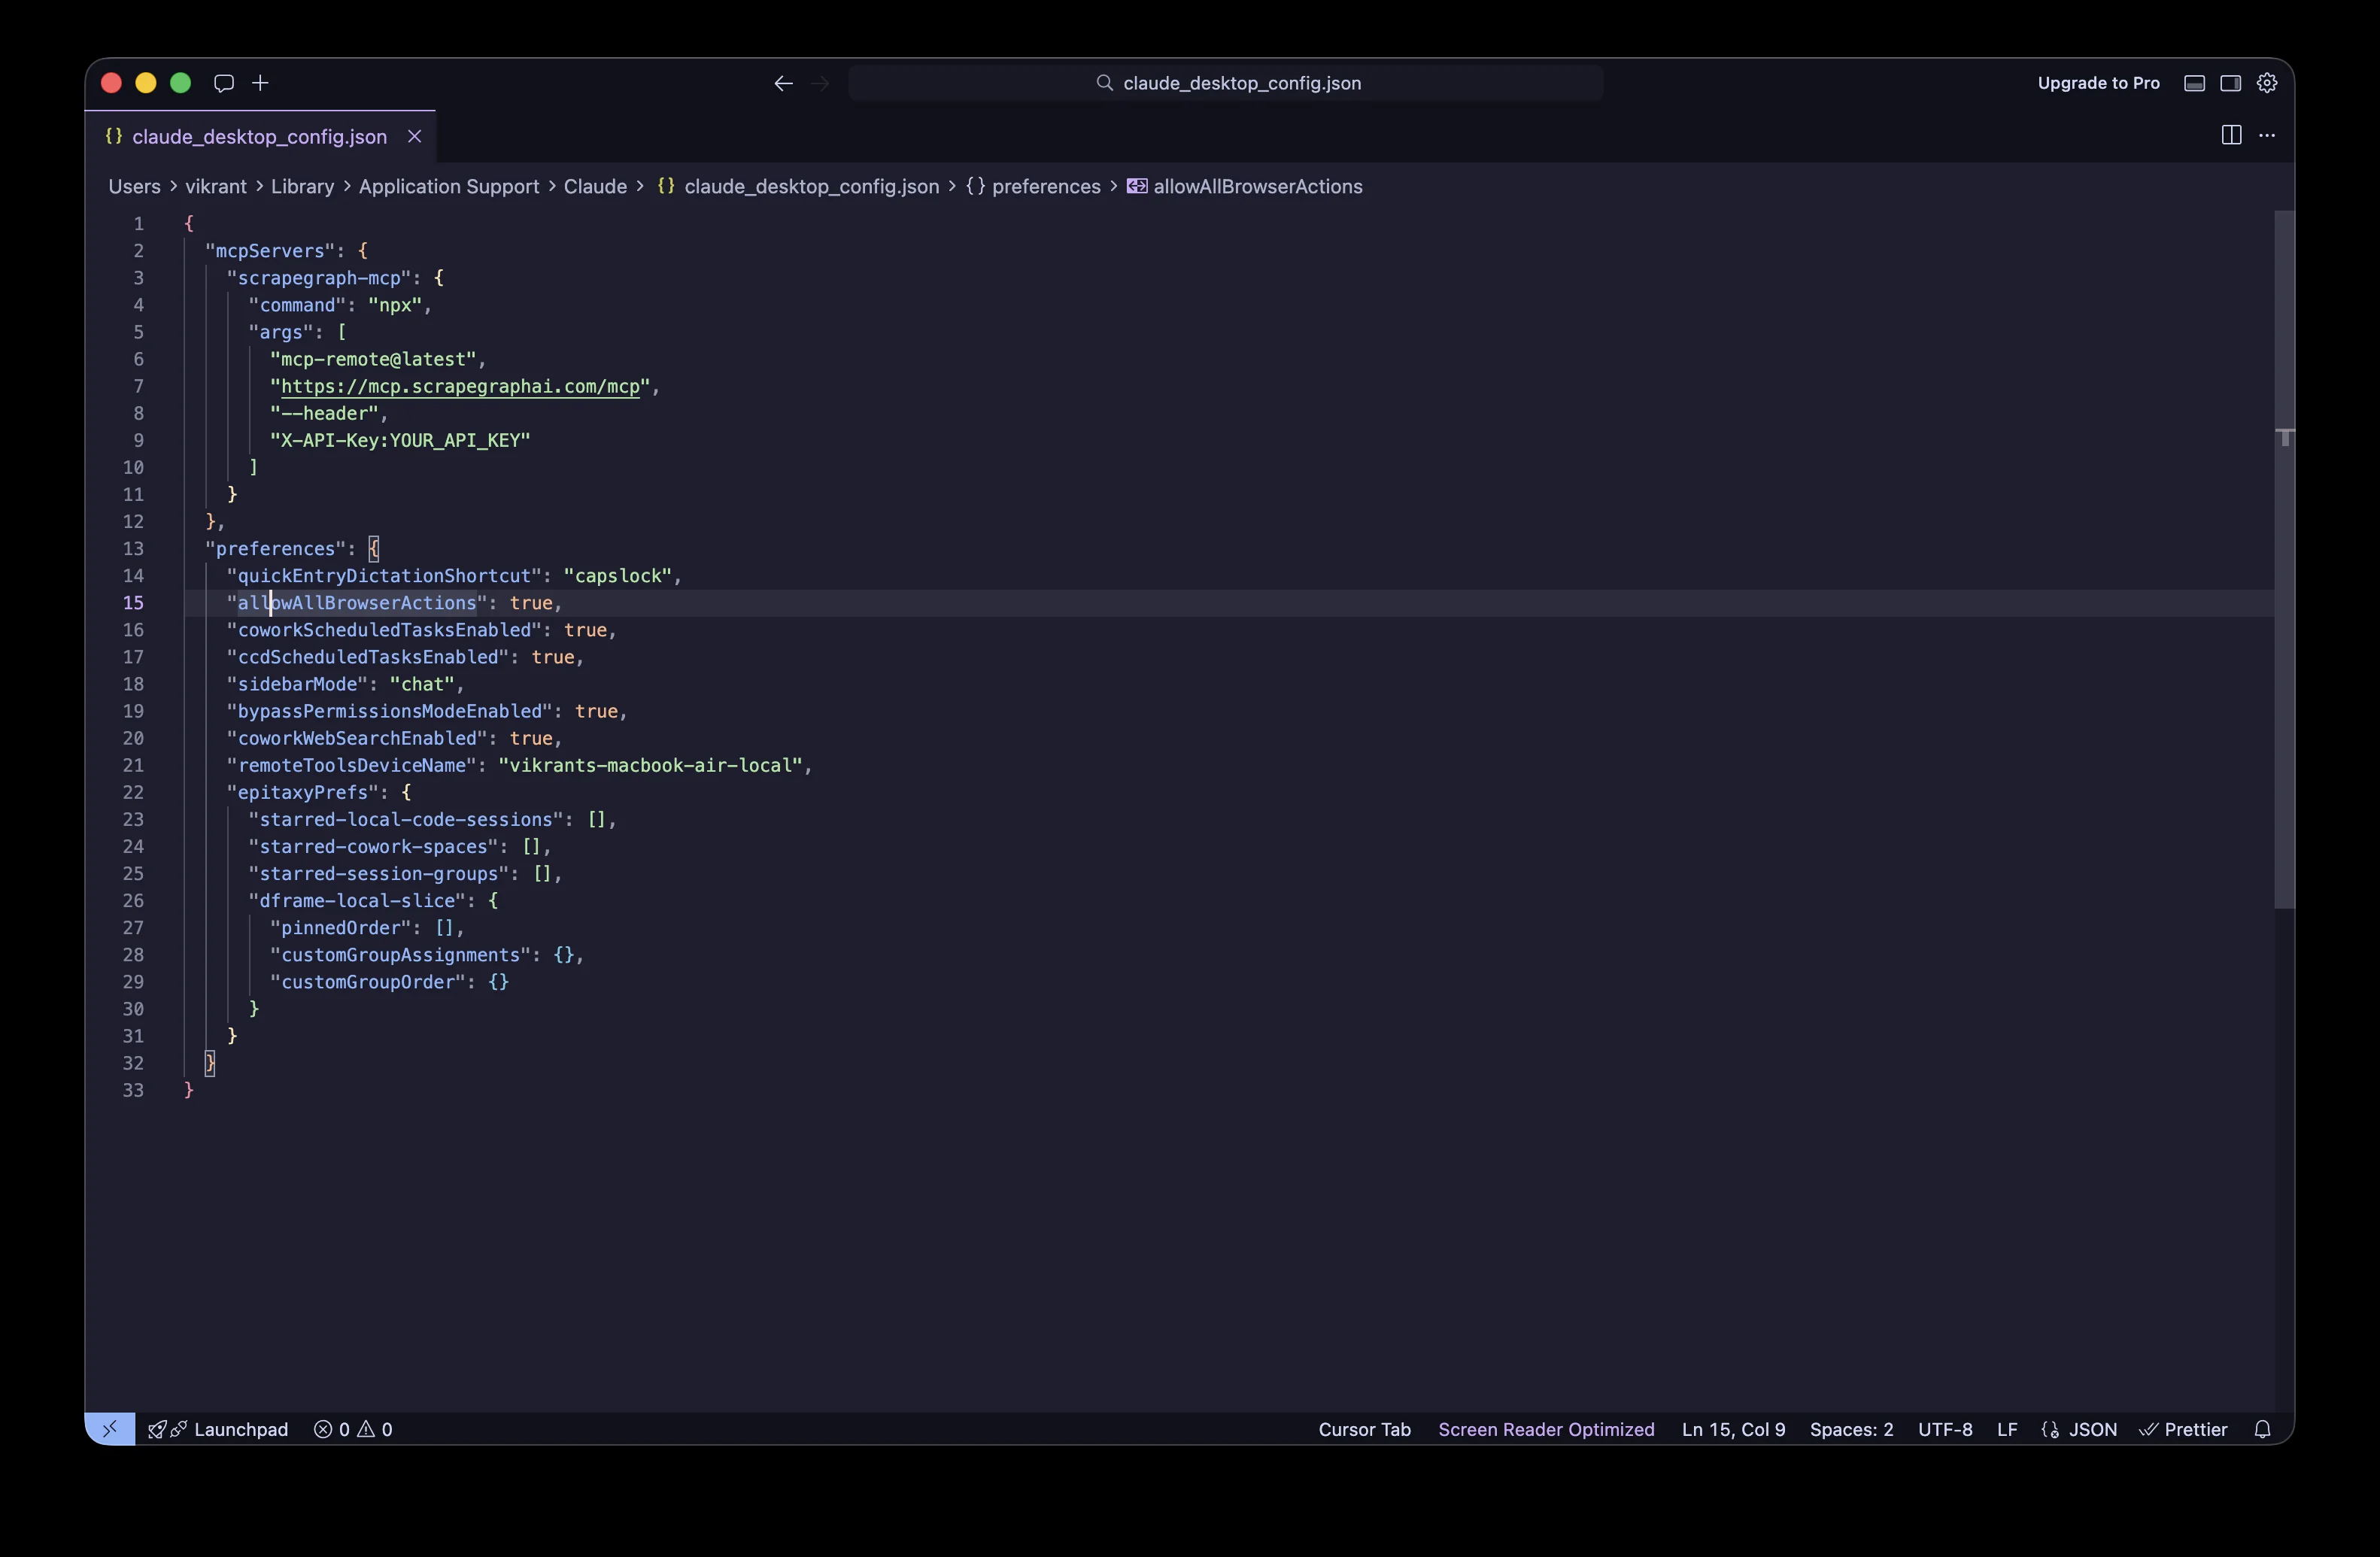Click Application Support breadcrumb segment
Image resolution: width=2380 pixels, height=1557 pixels.
tap(448, 186)
